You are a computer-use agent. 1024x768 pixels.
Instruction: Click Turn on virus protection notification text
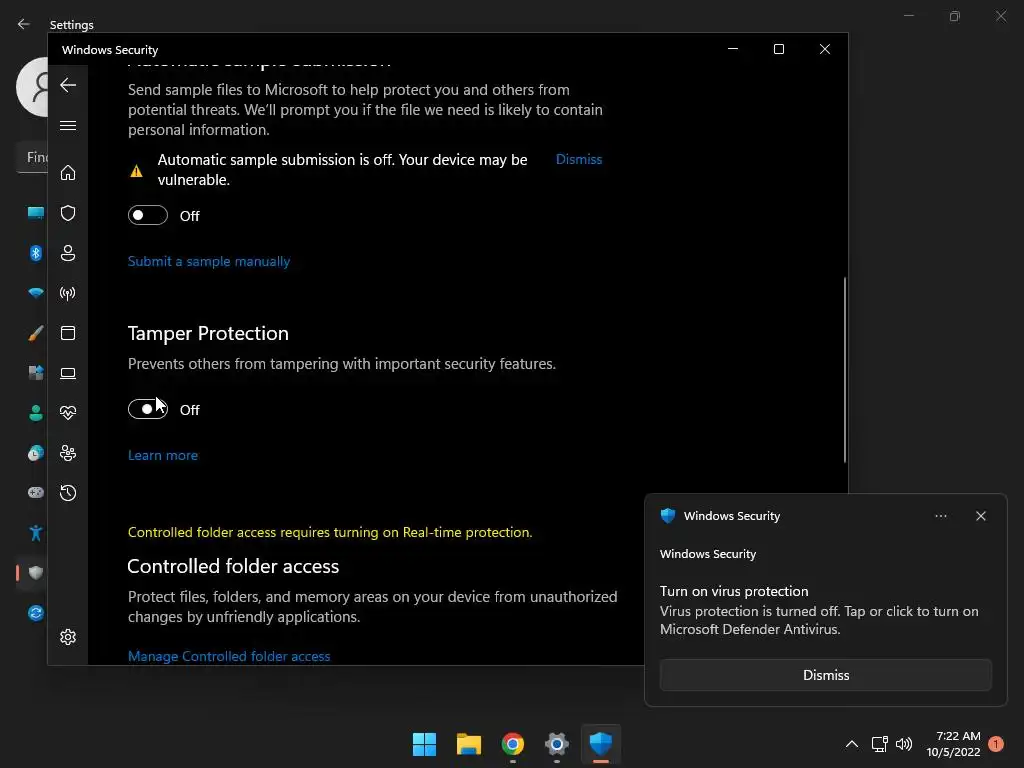734,591
